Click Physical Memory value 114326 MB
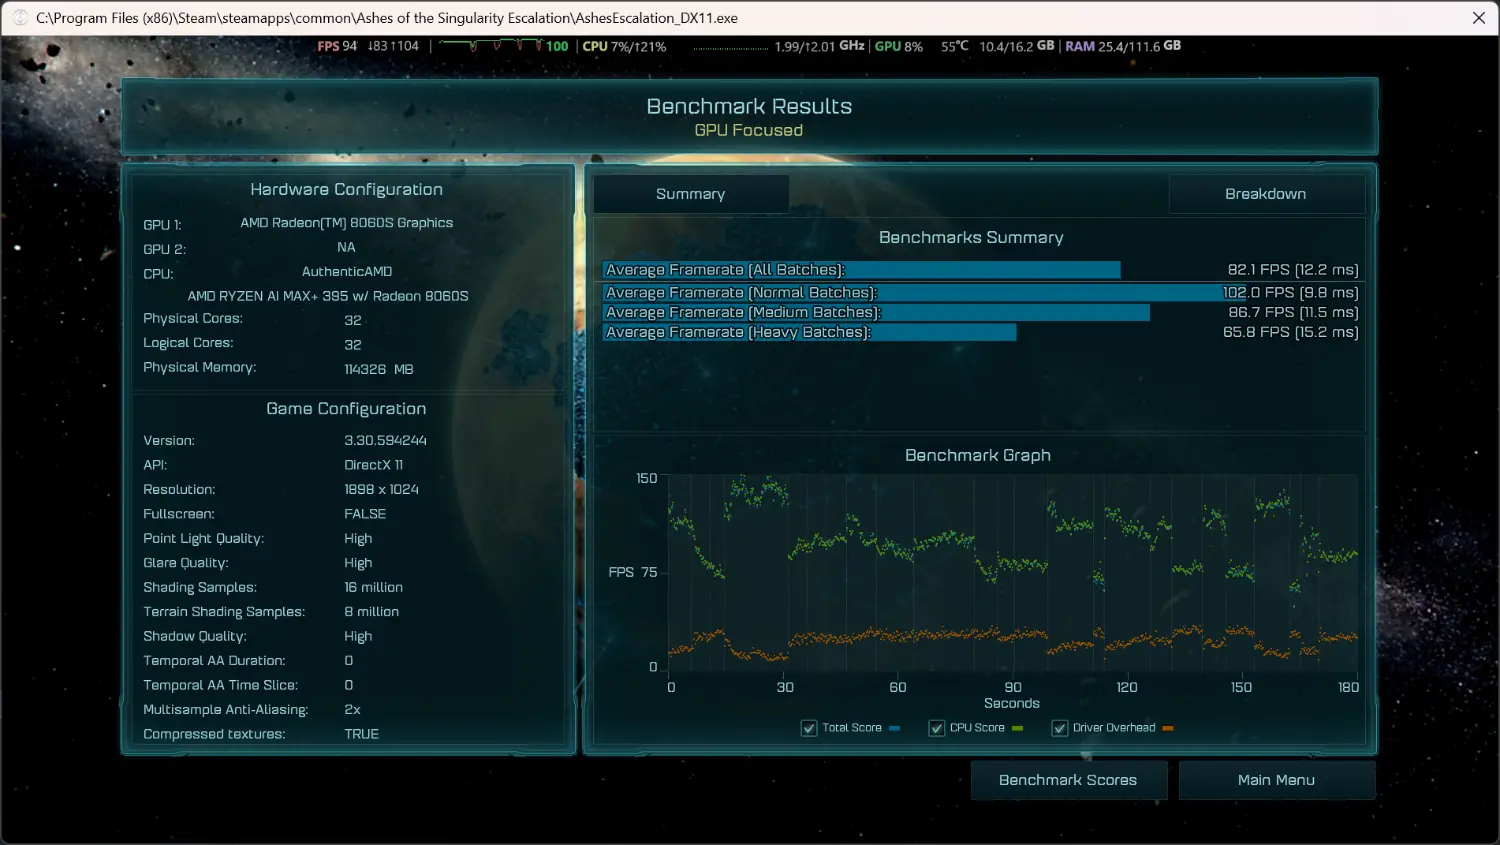Screen dimensions: 1500x845 pyautogui.click(x=379, y=370)
